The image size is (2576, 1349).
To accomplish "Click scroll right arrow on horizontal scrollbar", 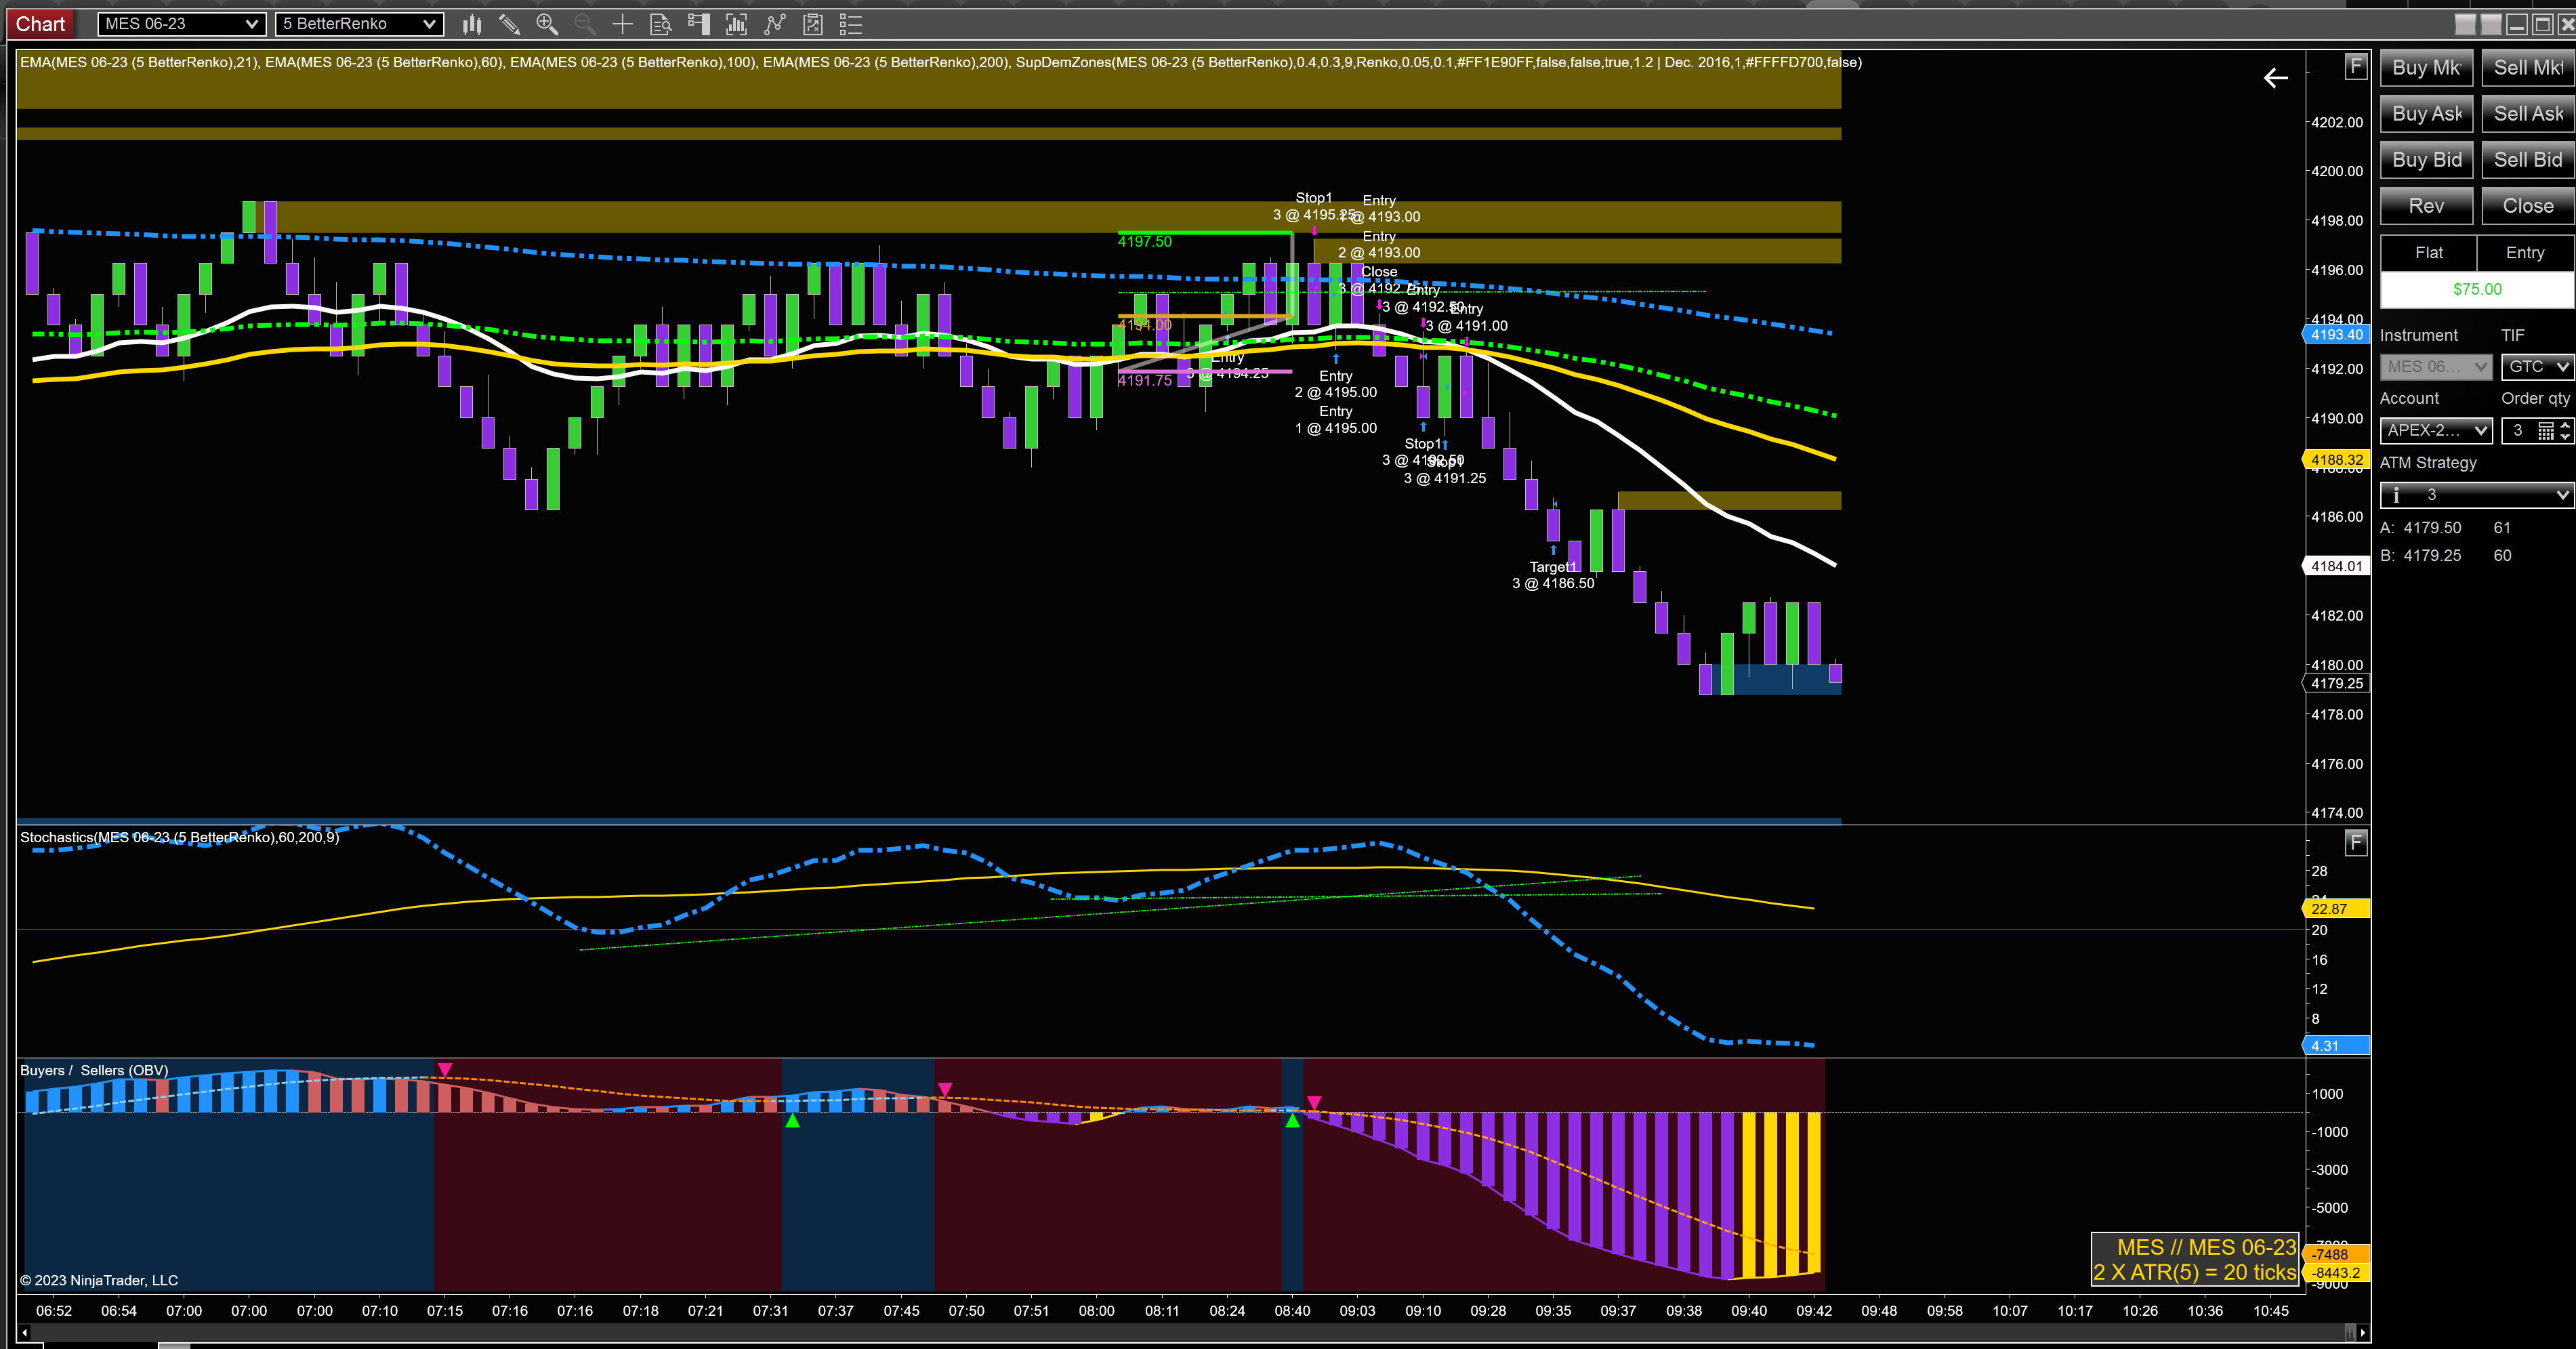I will [x=2363, y=1333].
